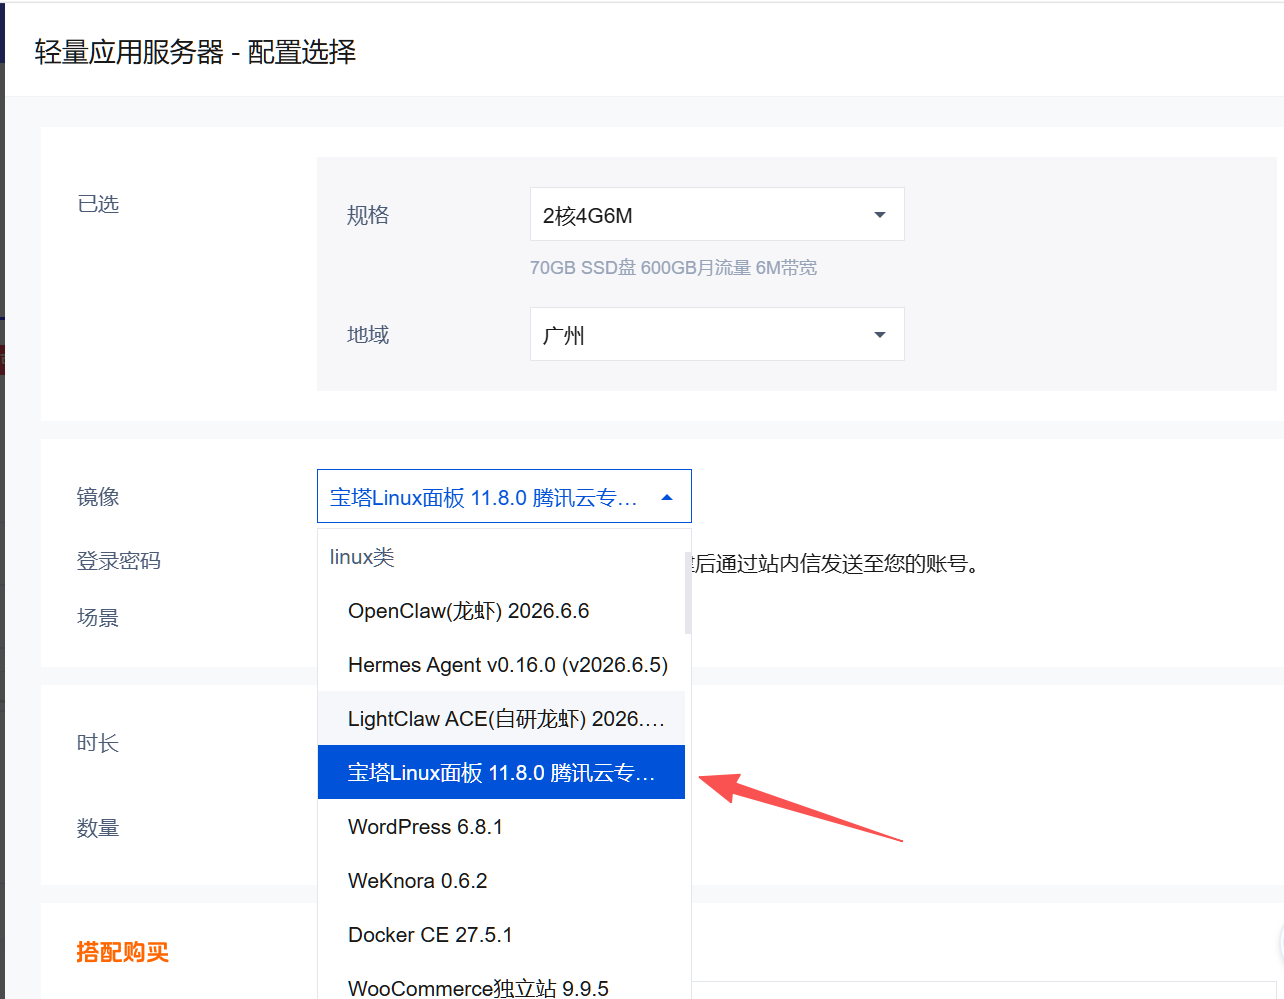This screenshot has height=999, width=1284.
Task: Open the 地域 dropdown showing 广州
Action: pyautogui.click(x=717, y=334)
